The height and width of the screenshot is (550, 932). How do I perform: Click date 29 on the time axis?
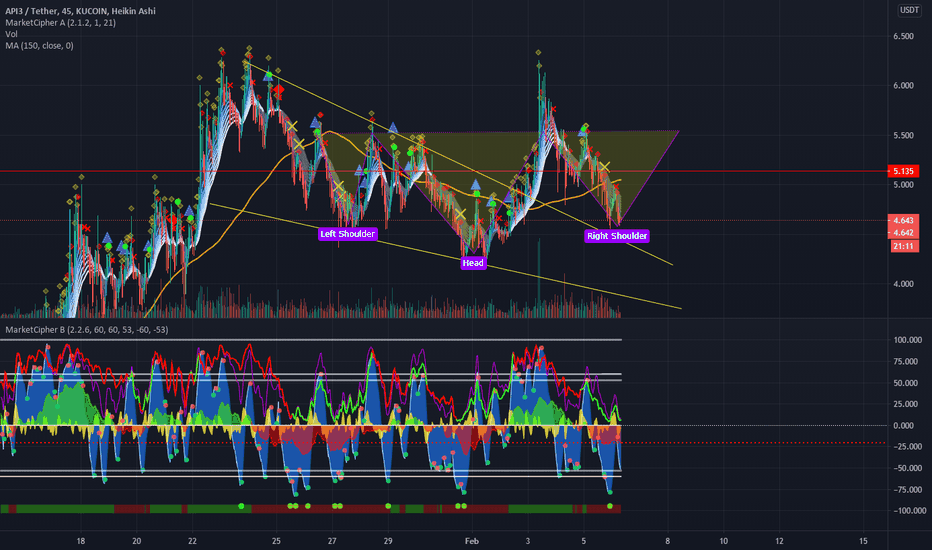[x=388, y=541]
